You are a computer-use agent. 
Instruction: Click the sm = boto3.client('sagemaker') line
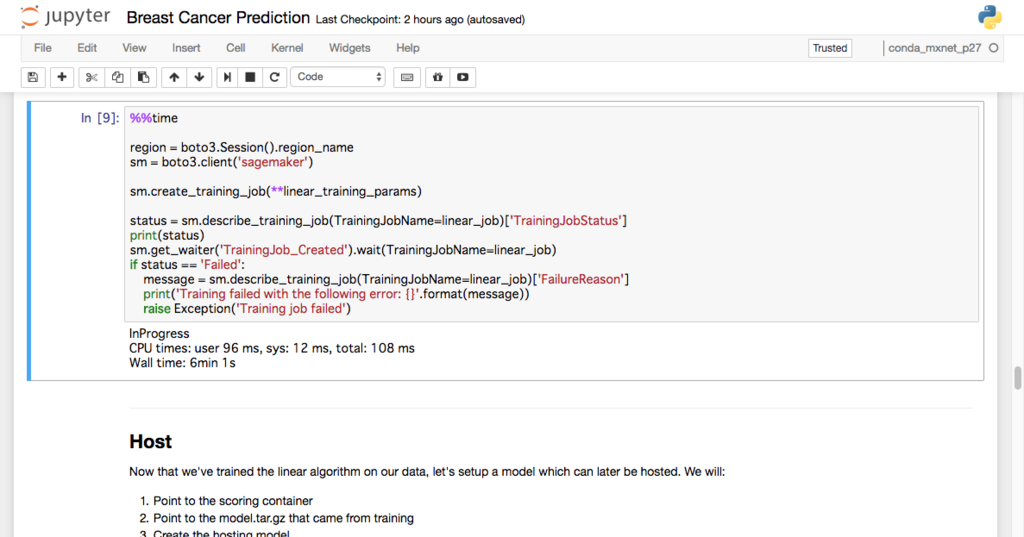coord(221,162)
